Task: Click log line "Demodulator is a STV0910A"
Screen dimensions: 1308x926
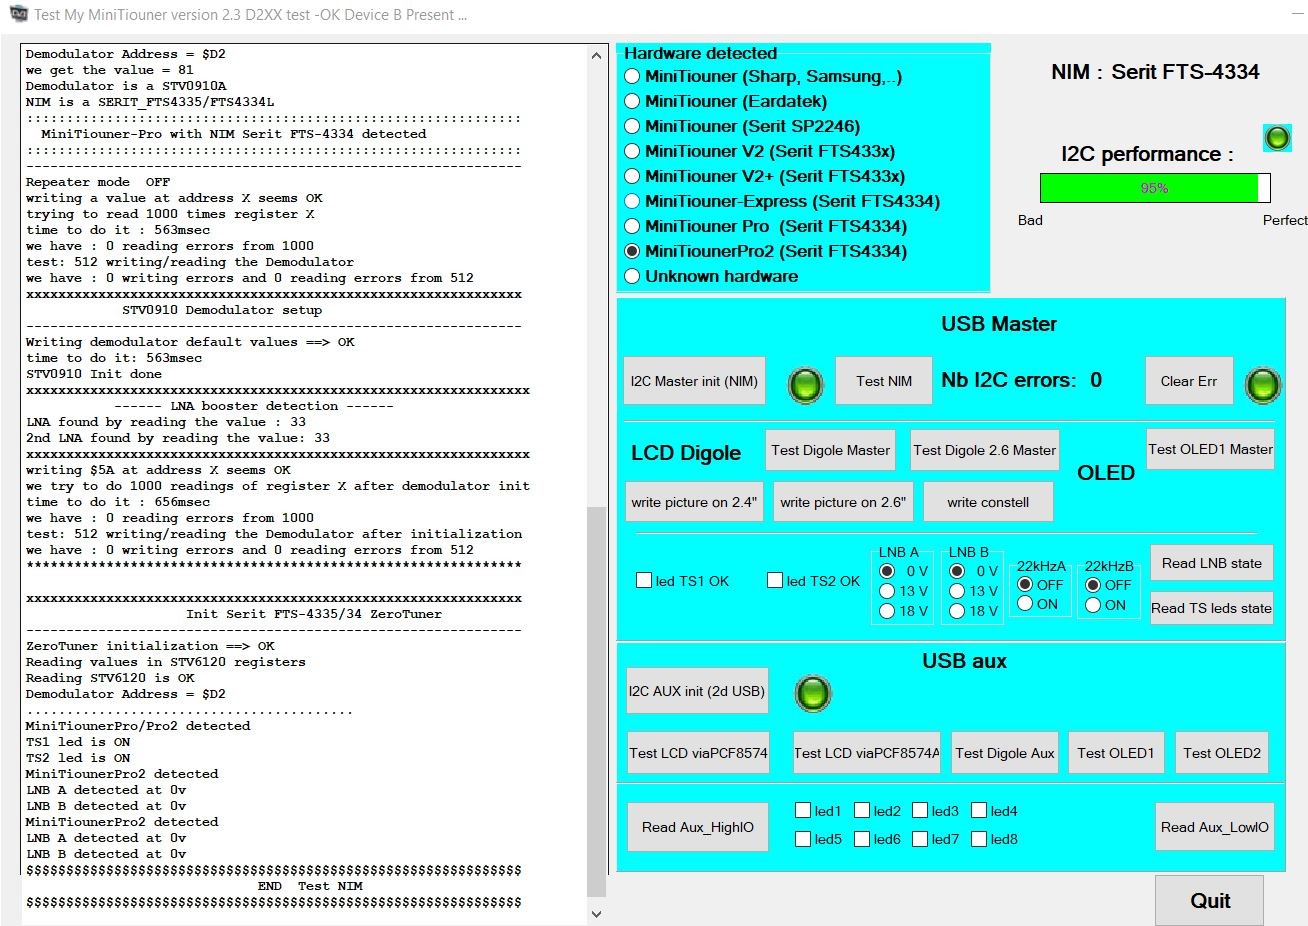Action: [x=126, y=86]
